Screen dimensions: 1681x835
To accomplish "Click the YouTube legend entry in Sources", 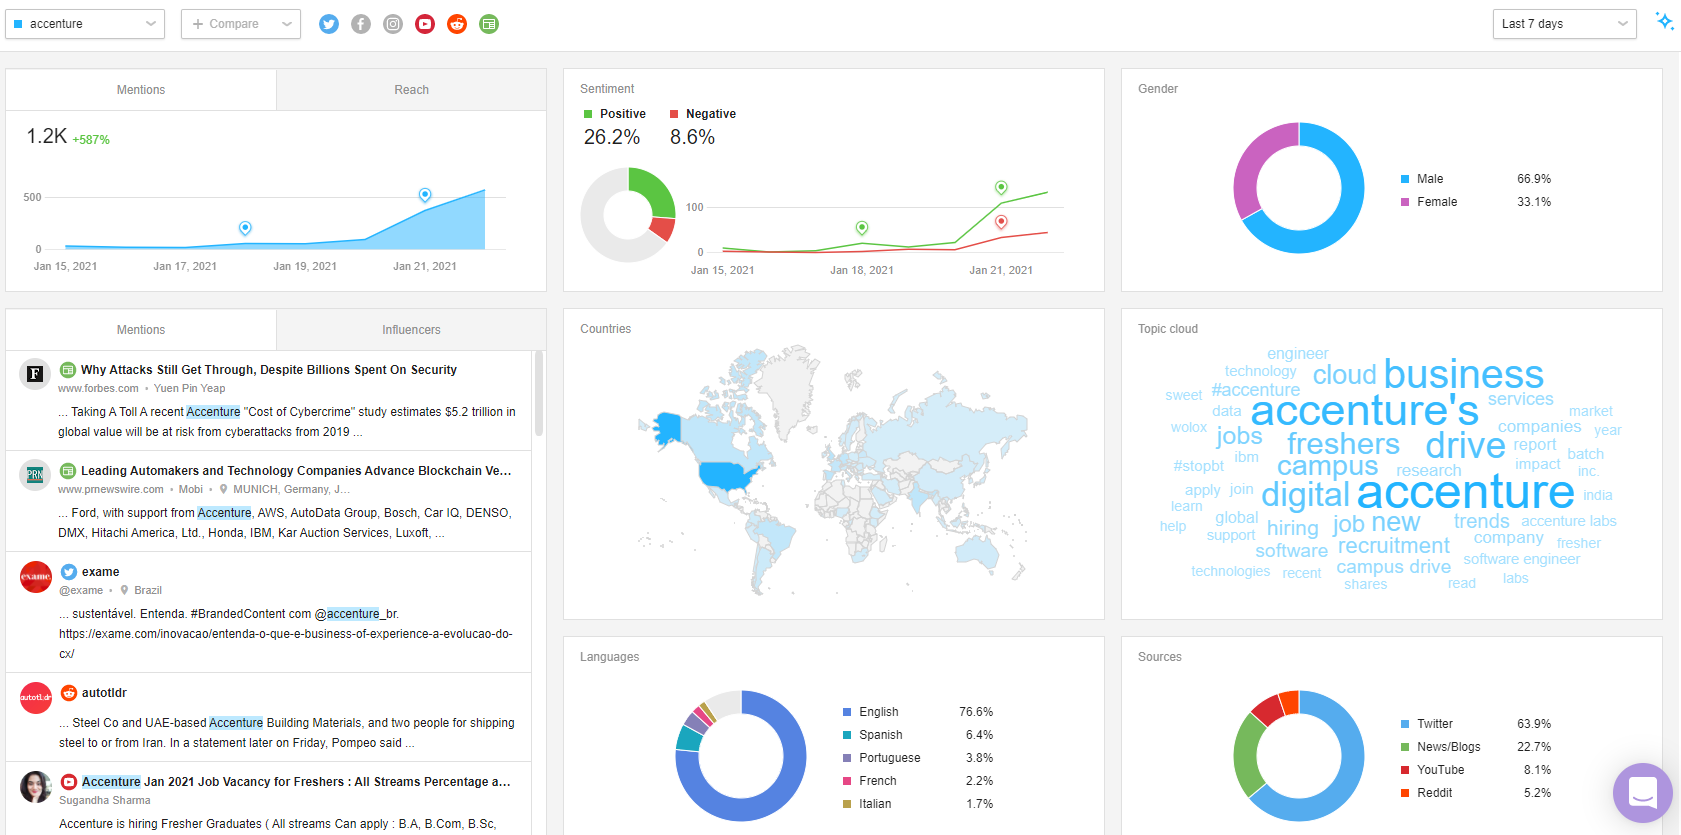I will (1476, 770).
